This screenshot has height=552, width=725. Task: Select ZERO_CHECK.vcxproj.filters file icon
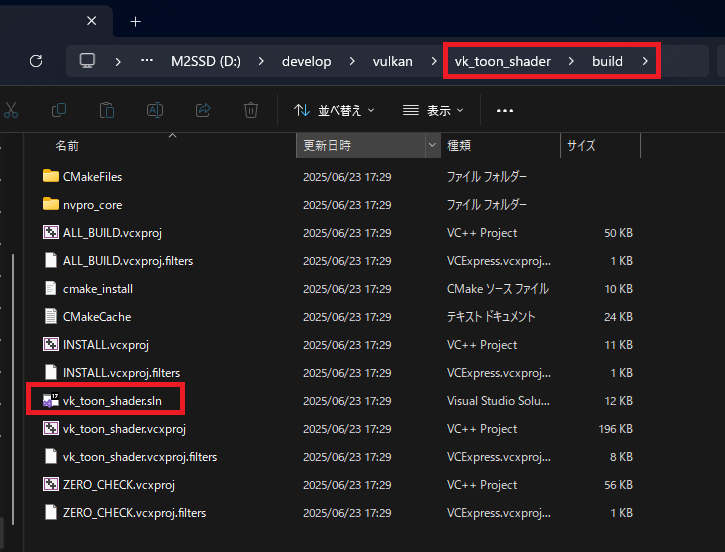click(51, 512)
